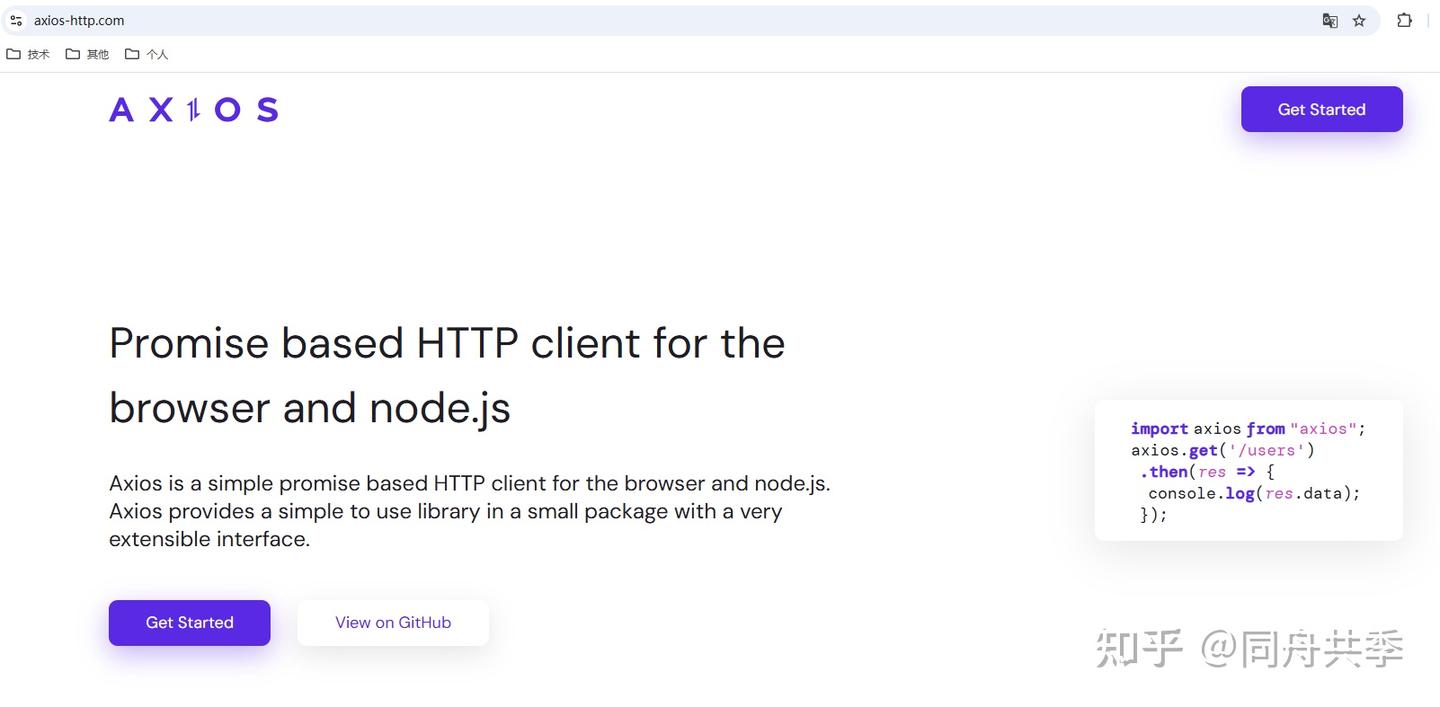Screen dimensions: 1440x707
Task: Click the Axios description paragraph
Action: pyautogui.click(x=470, y=511)
